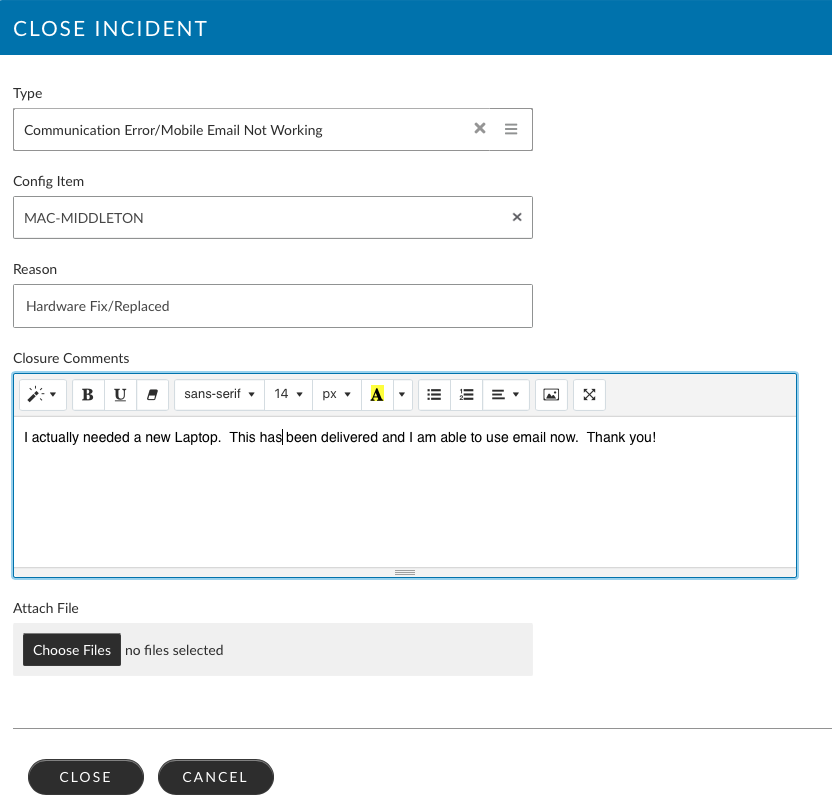Toggle bold formatting in editor
Image resolution: width=832 pixels, height=808 pixels.
(x=88, y=395)
